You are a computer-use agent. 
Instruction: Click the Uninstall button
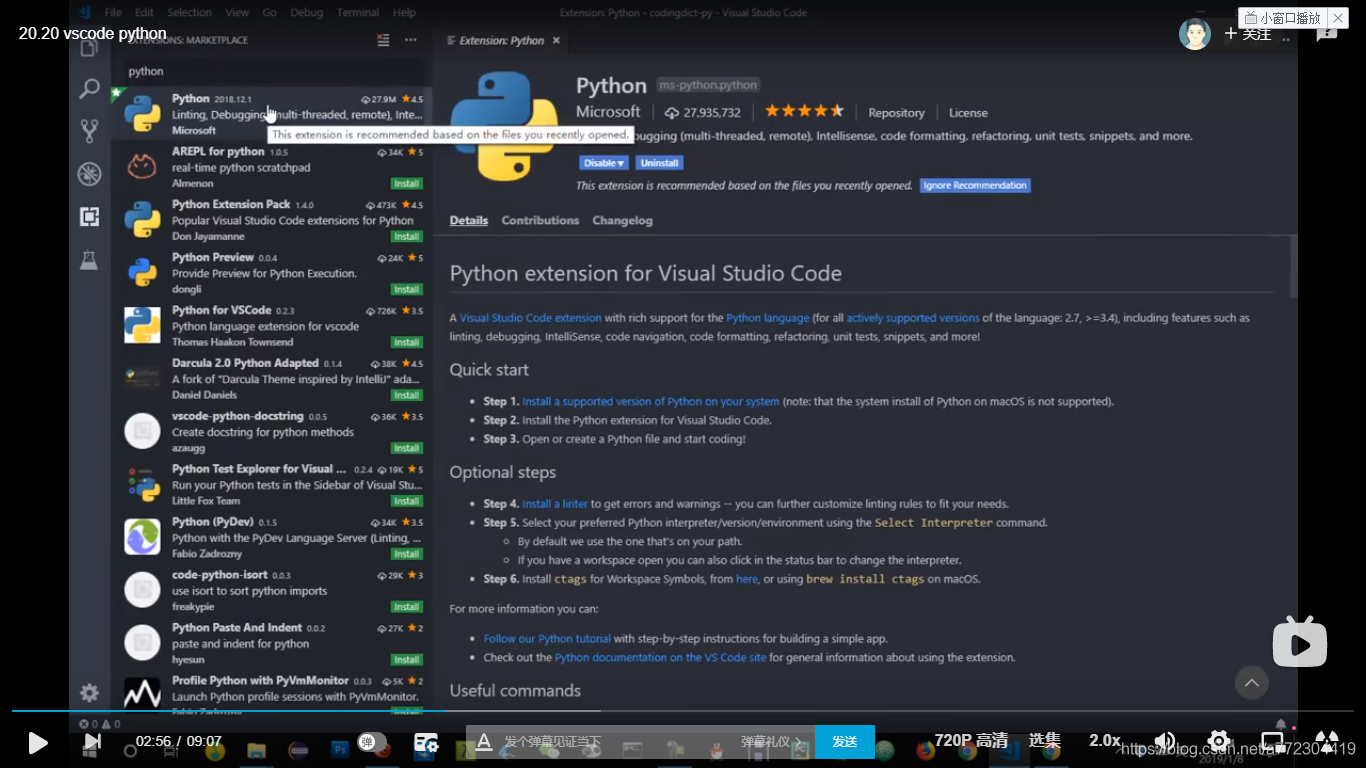659,163
